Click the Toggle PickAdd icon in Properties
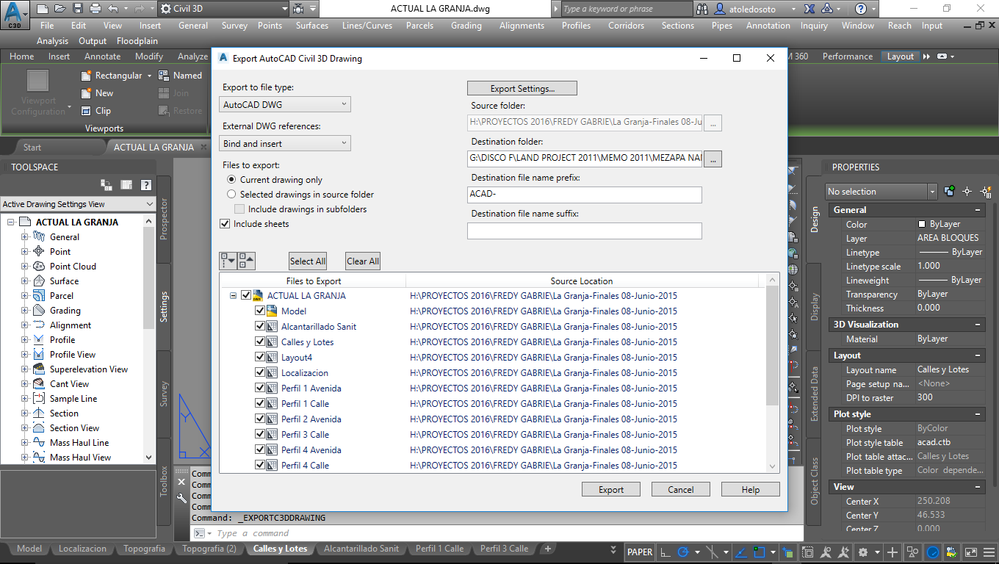 pyautogui.click(x=950, y=191)
